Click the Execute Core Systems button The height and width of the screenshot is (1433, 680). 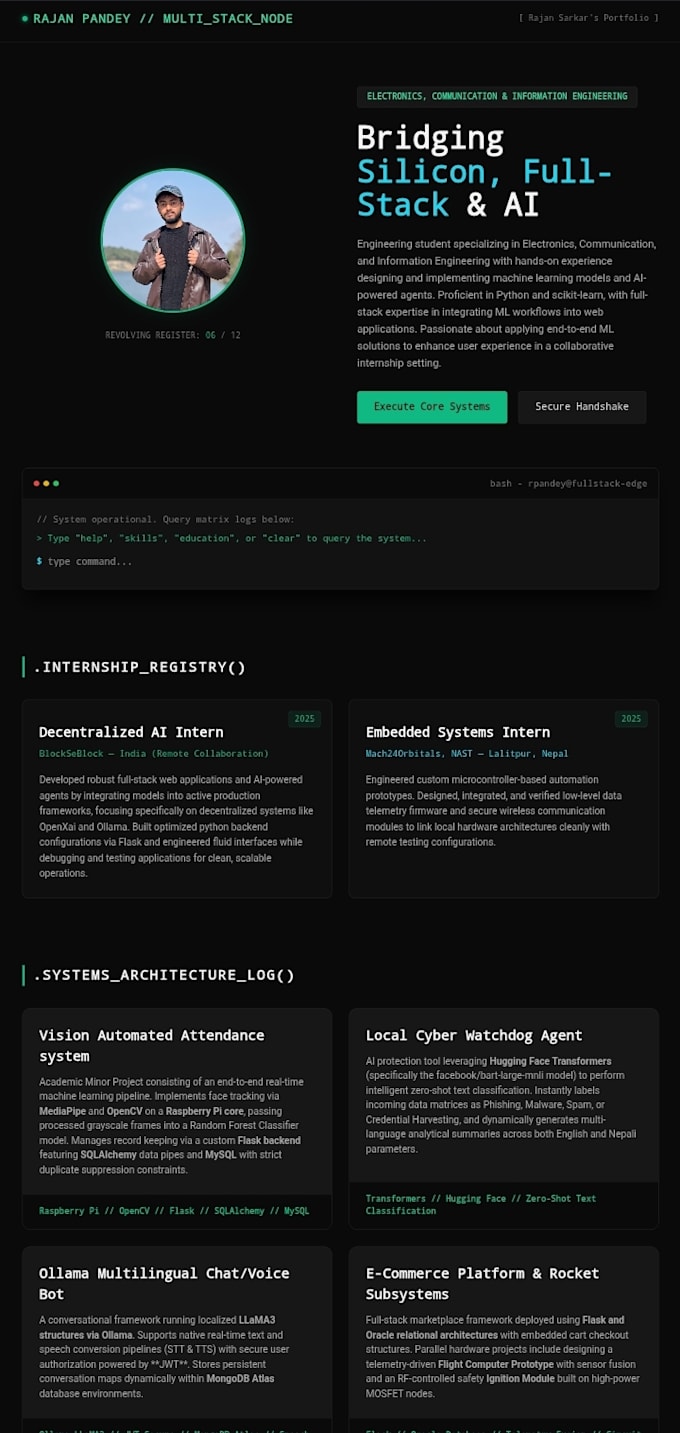point(432,407)
